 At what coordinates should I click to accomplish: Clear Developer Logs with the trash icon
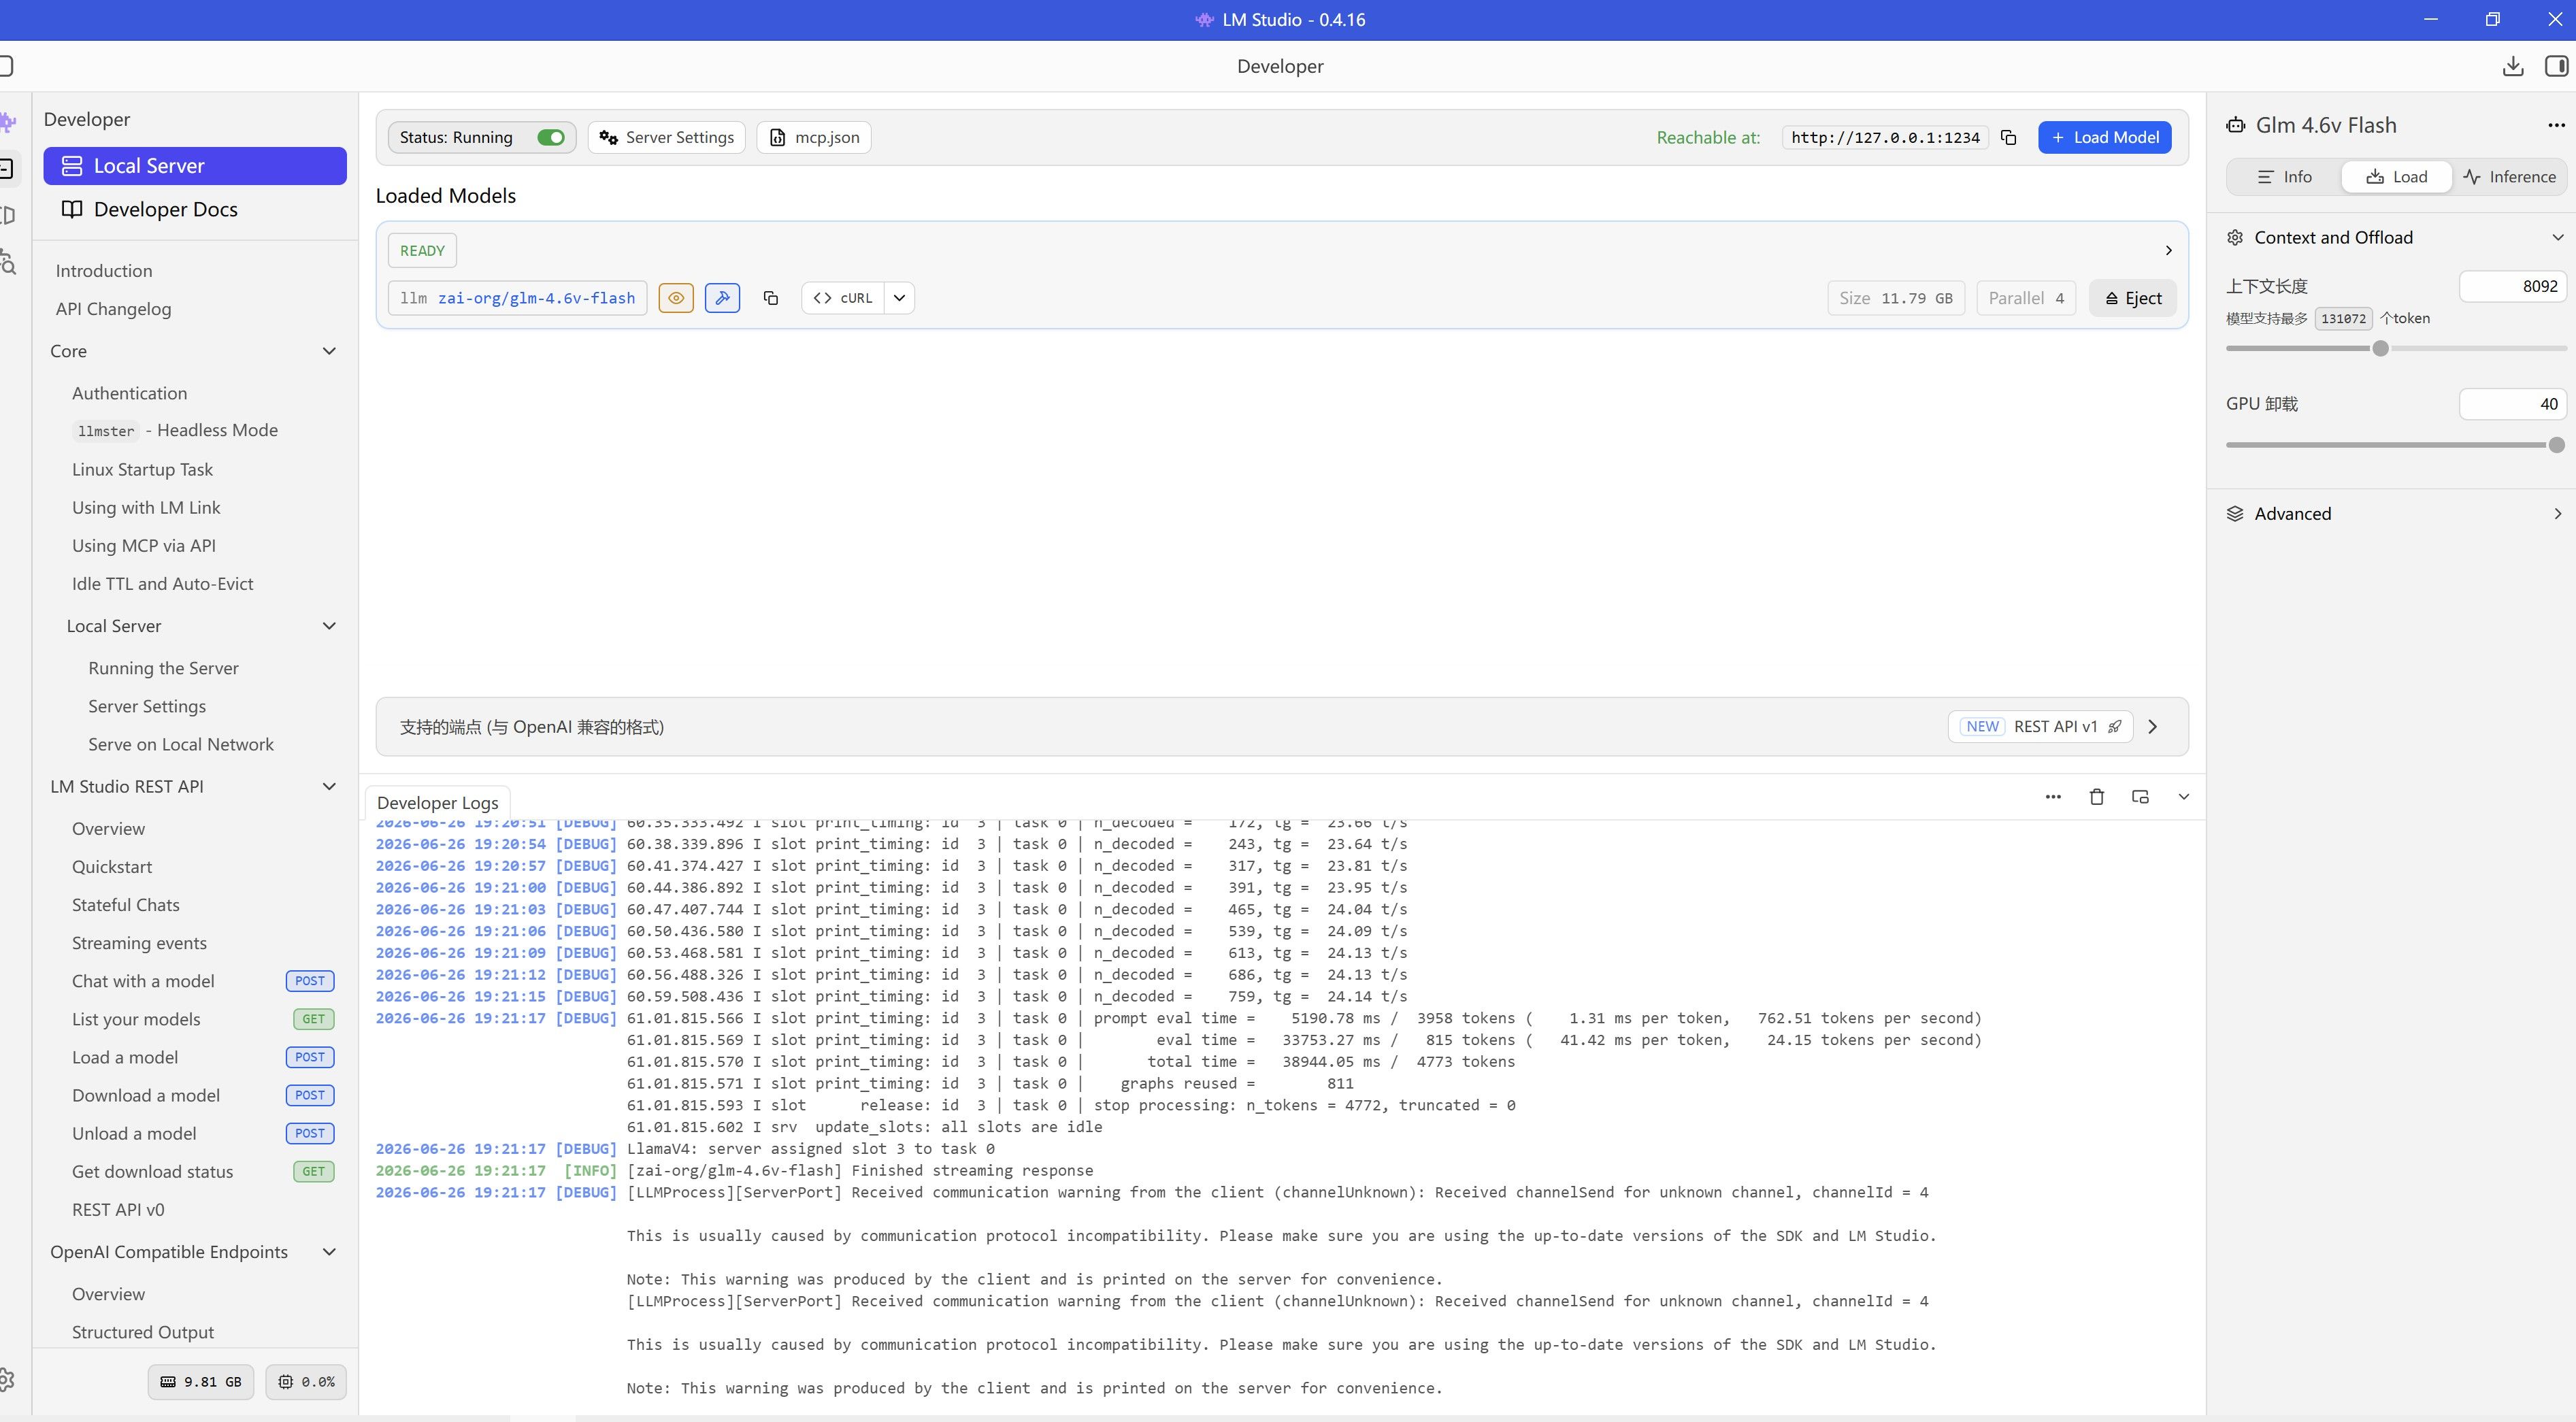pyautogui.click(x=2096, y=797)
